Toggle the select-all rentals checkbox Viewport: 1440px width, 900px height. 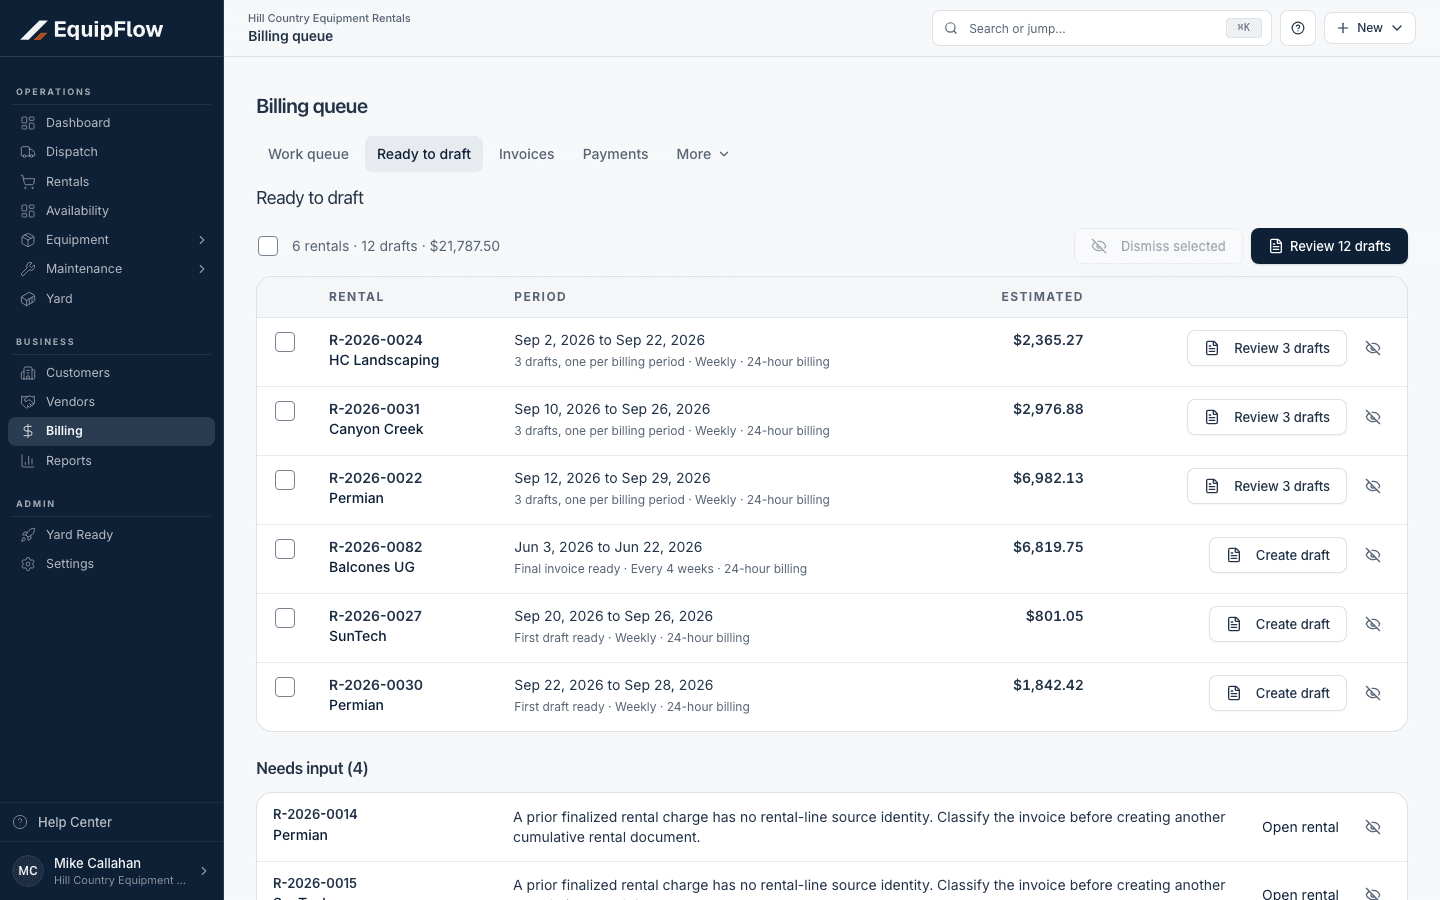268,246
